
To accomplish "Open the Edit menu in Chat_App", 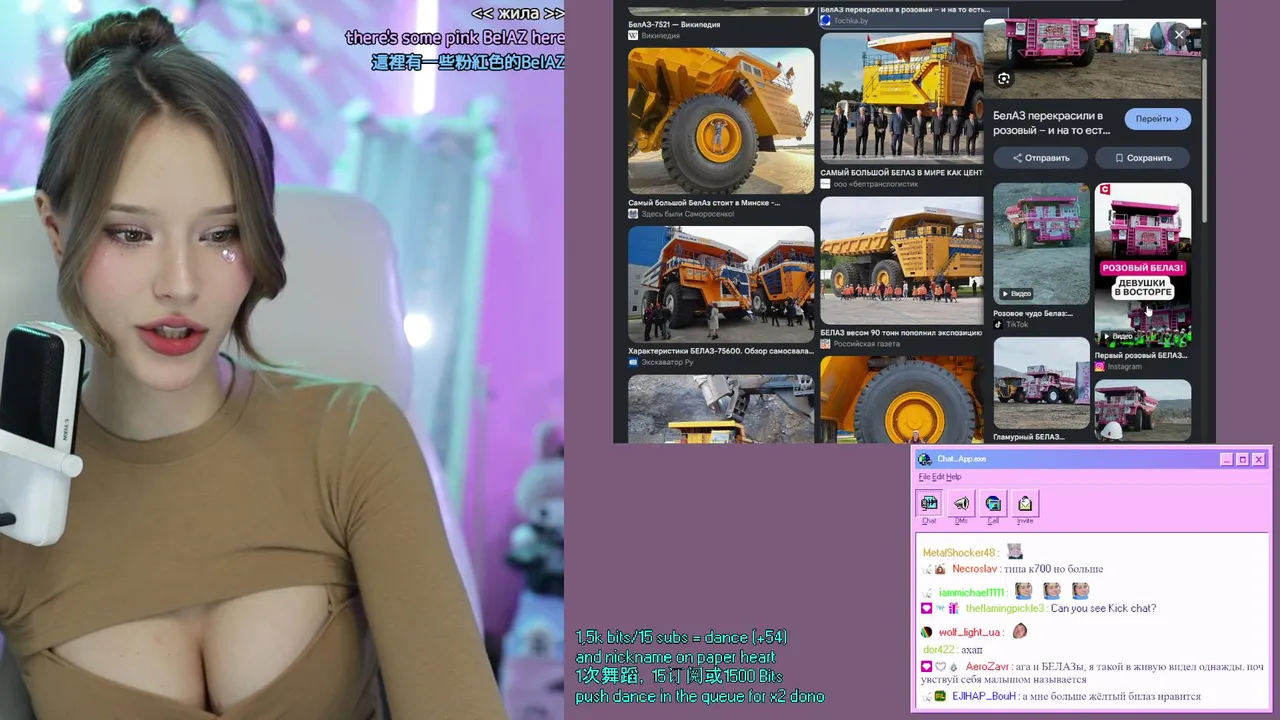I will coord(938,477).
